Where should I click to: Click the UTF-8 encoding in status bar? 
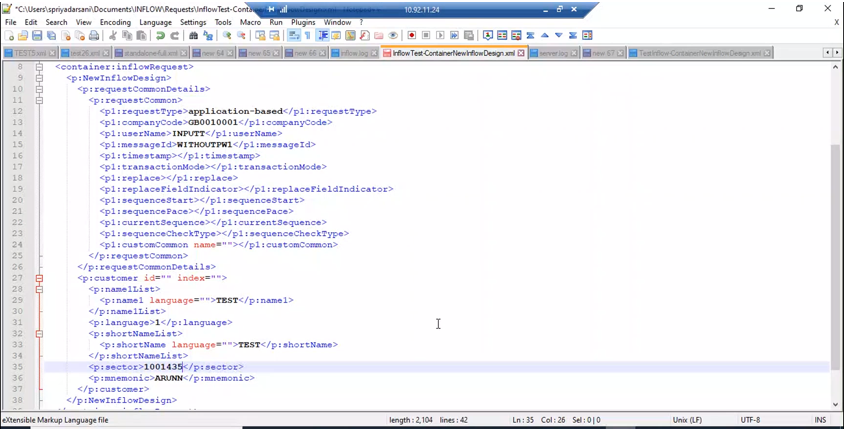[x=750, y=420]
